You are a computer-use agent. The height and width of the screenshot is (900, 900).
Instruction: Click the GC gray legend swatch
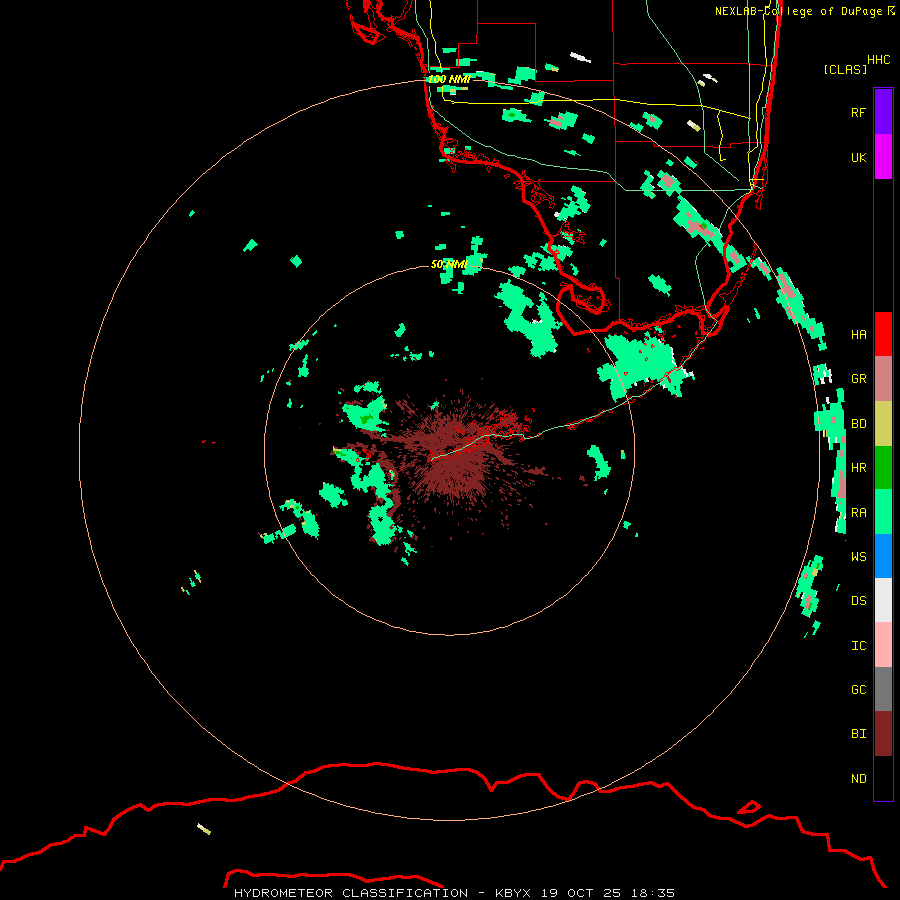tap(883, 689)
